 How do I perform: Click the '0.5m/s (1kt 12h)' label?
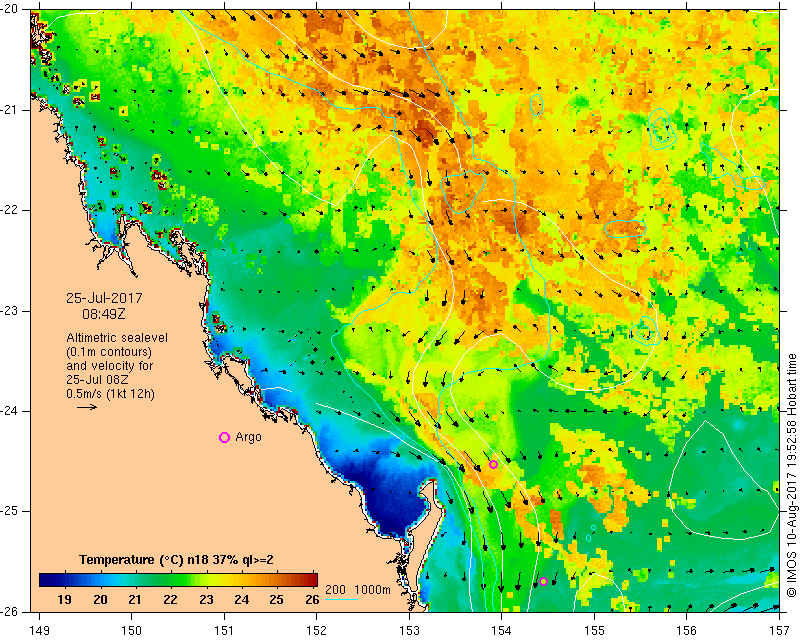coord(110,393)
